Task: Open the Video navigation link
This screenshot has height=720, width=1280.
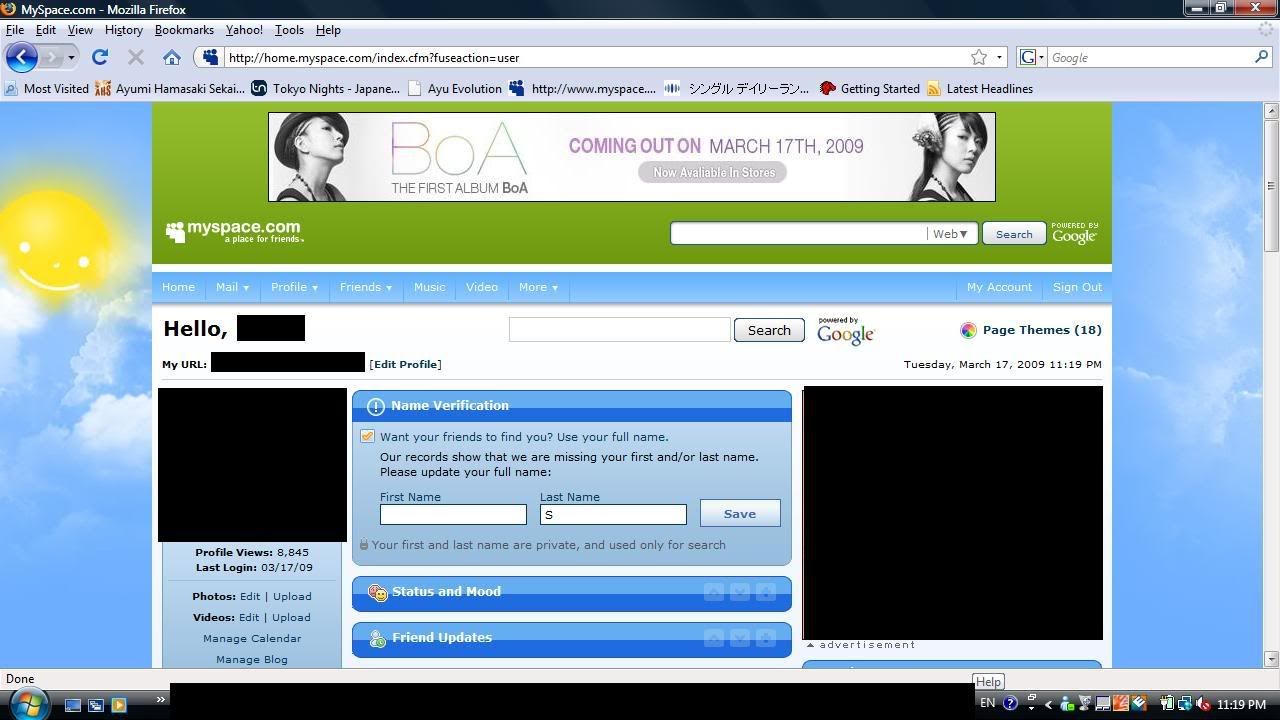Action: click(482, 287)
